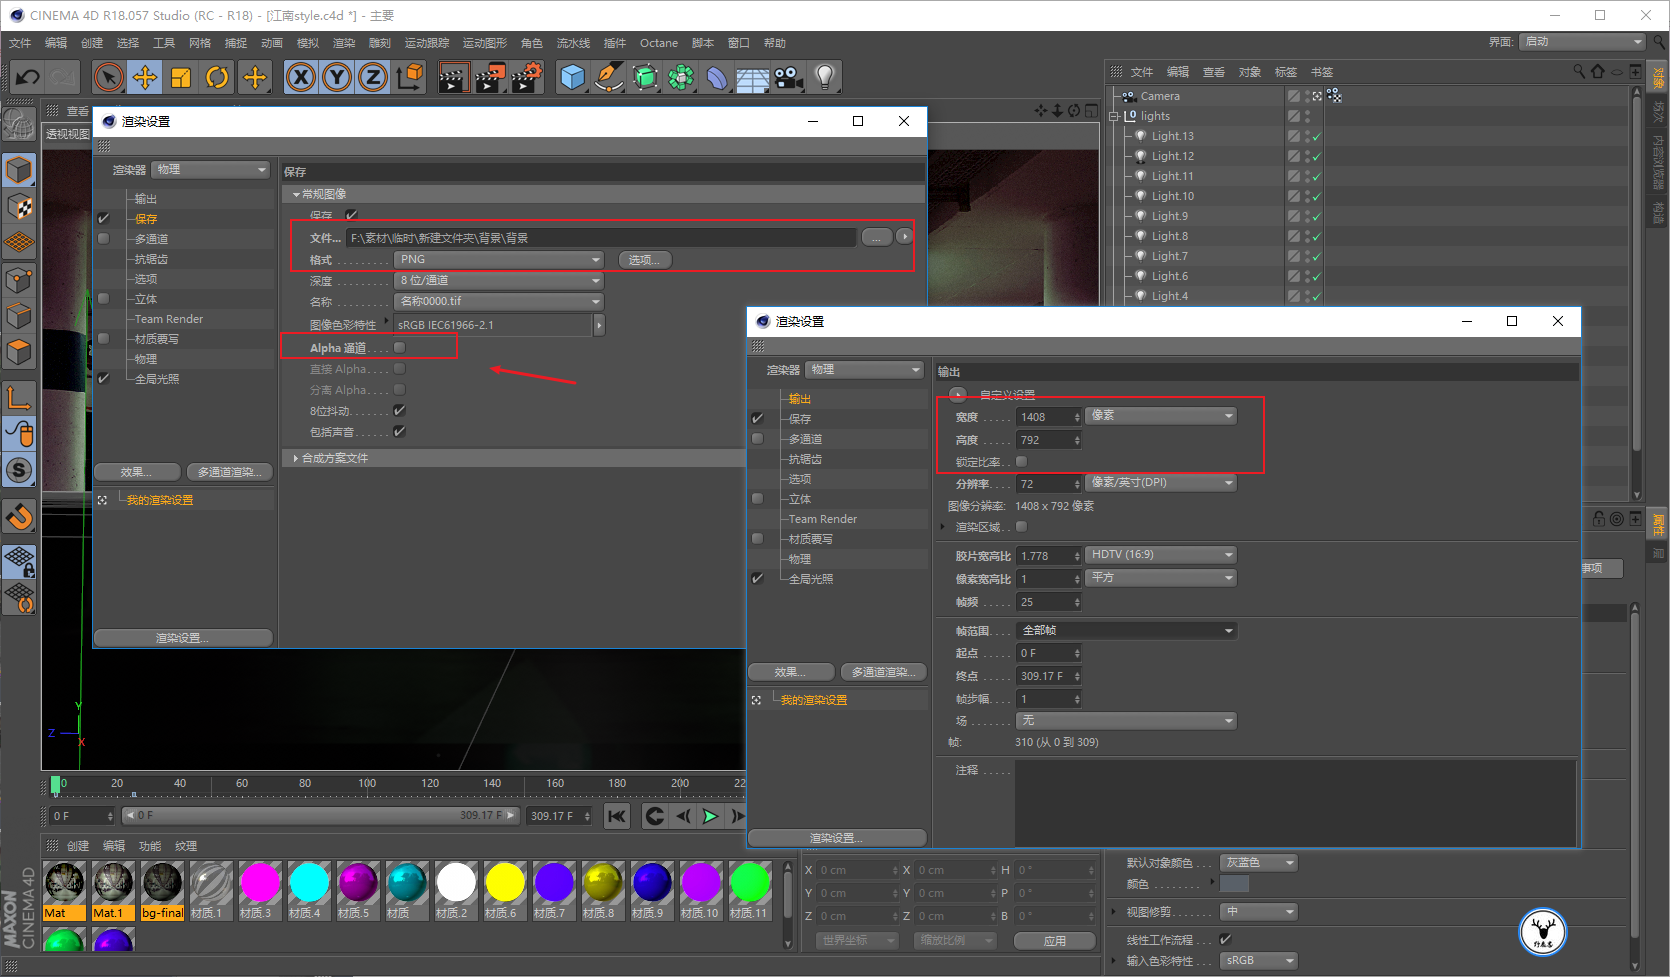The width and height of the screenshot is (1670, 977).
Task: Click the file path browse ... button
Action: (x=876, y=237)
